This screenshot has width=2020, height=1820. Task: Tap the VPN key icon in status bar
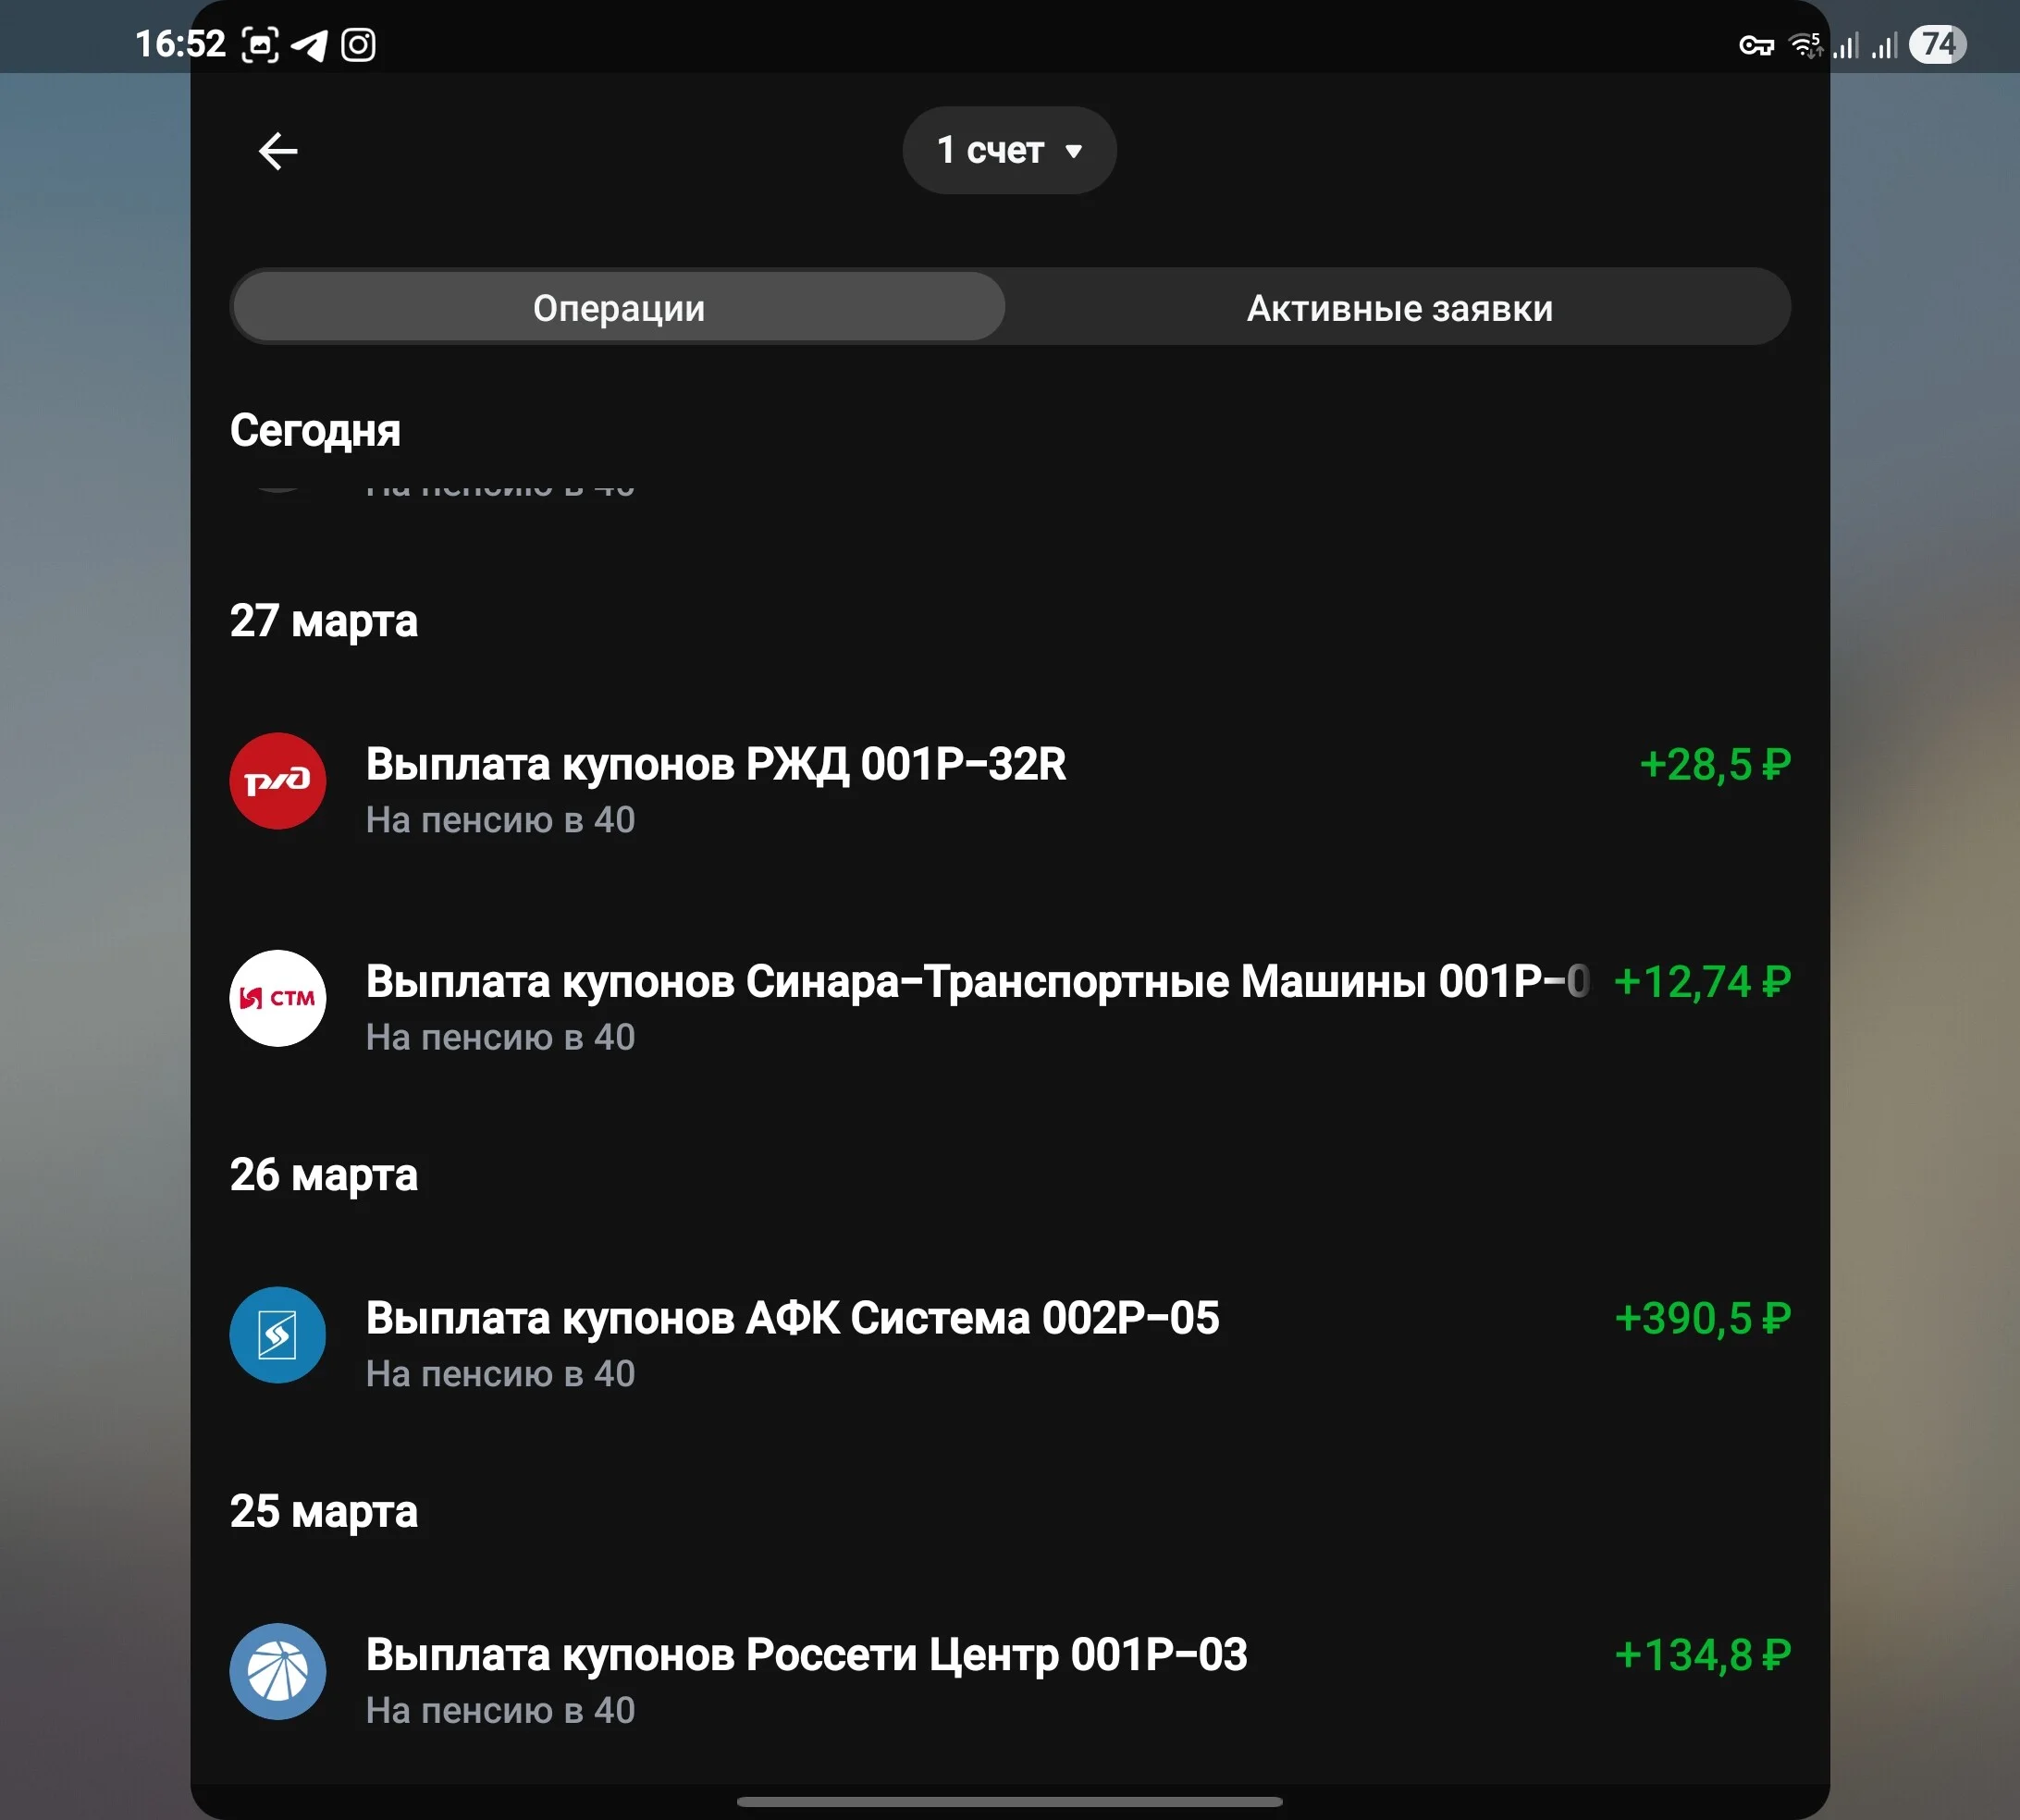click(x=1756, y=45)
